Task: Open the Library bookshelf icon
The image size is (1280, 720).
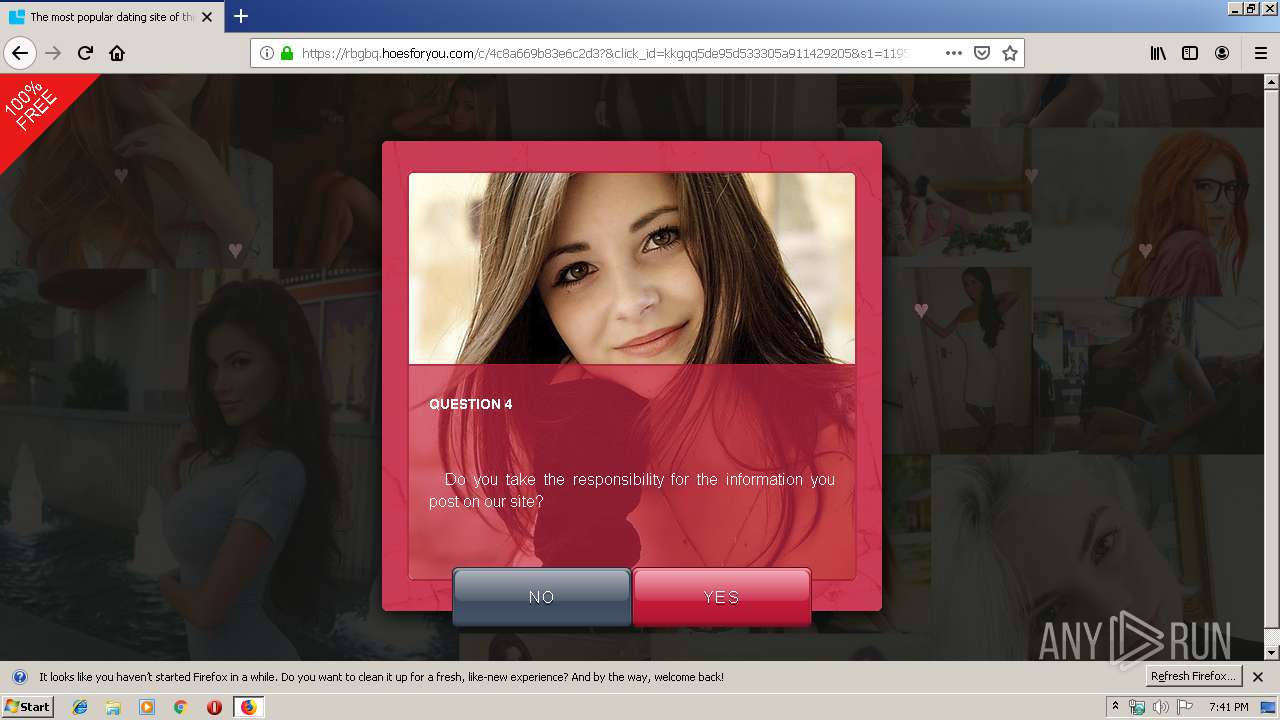Action: [x=1158, y=53]
